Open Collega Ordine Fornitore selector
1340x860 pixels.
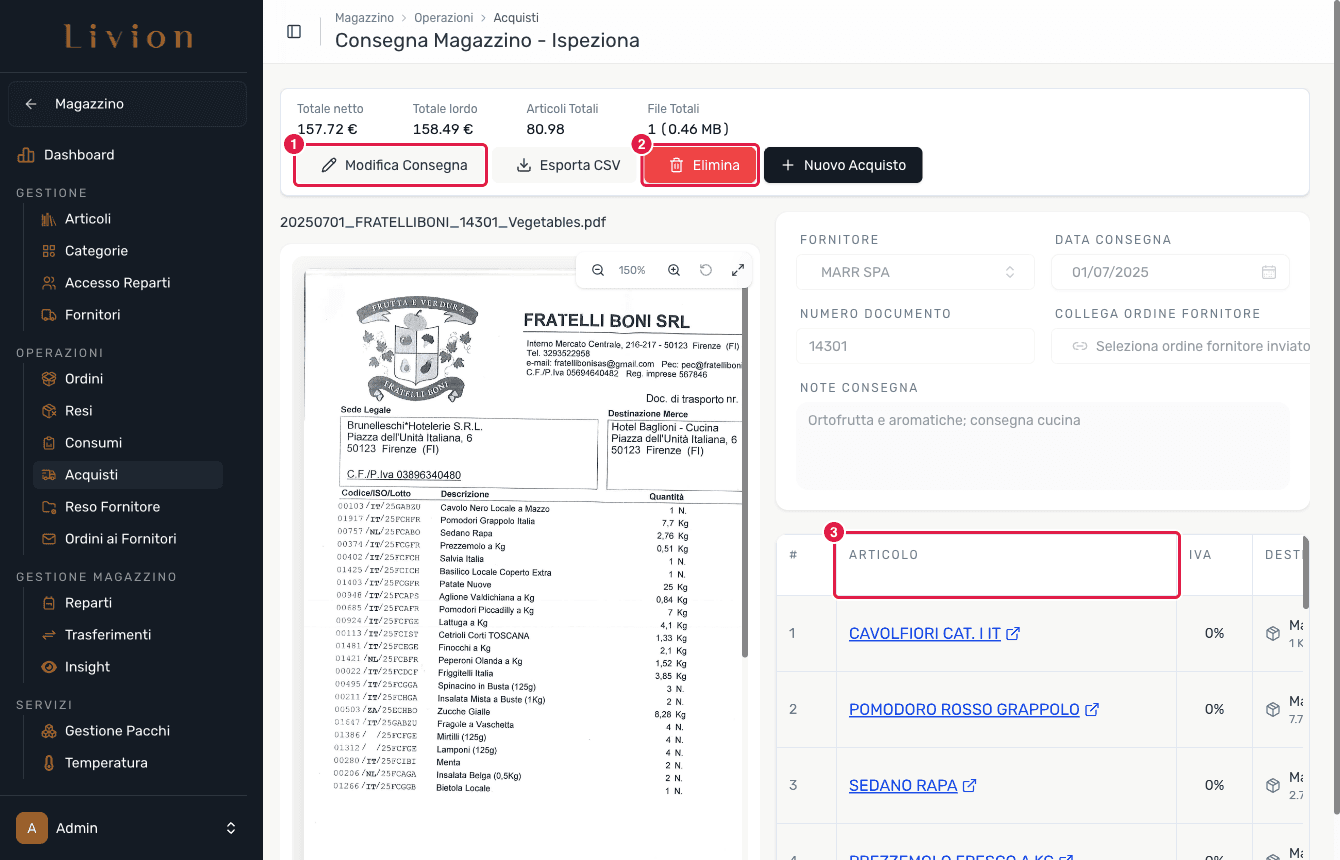(x=1182, y=346)
